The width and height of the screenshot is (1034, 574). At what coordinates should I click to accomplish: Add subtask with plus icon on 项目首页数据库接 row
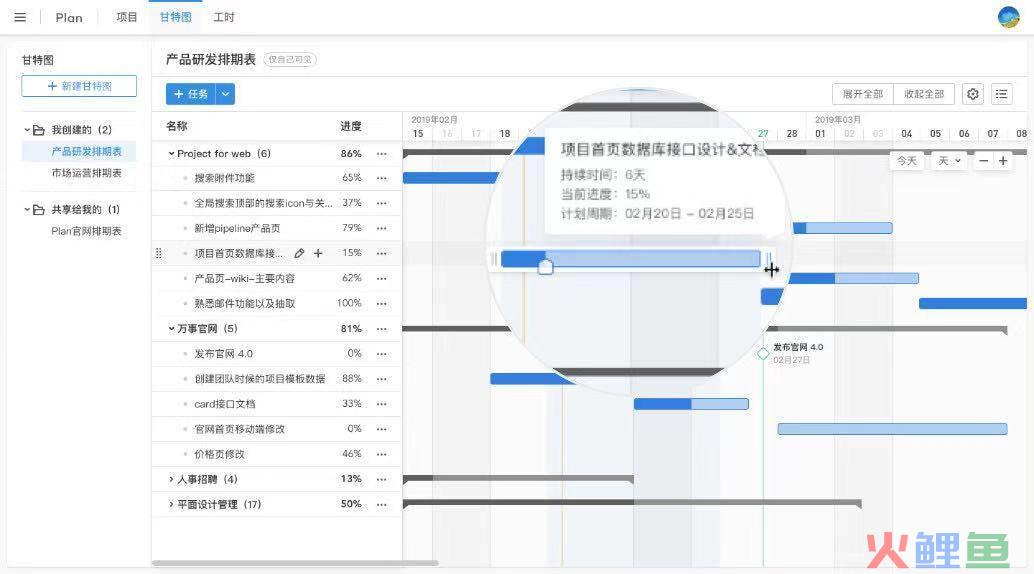[318, 253]
